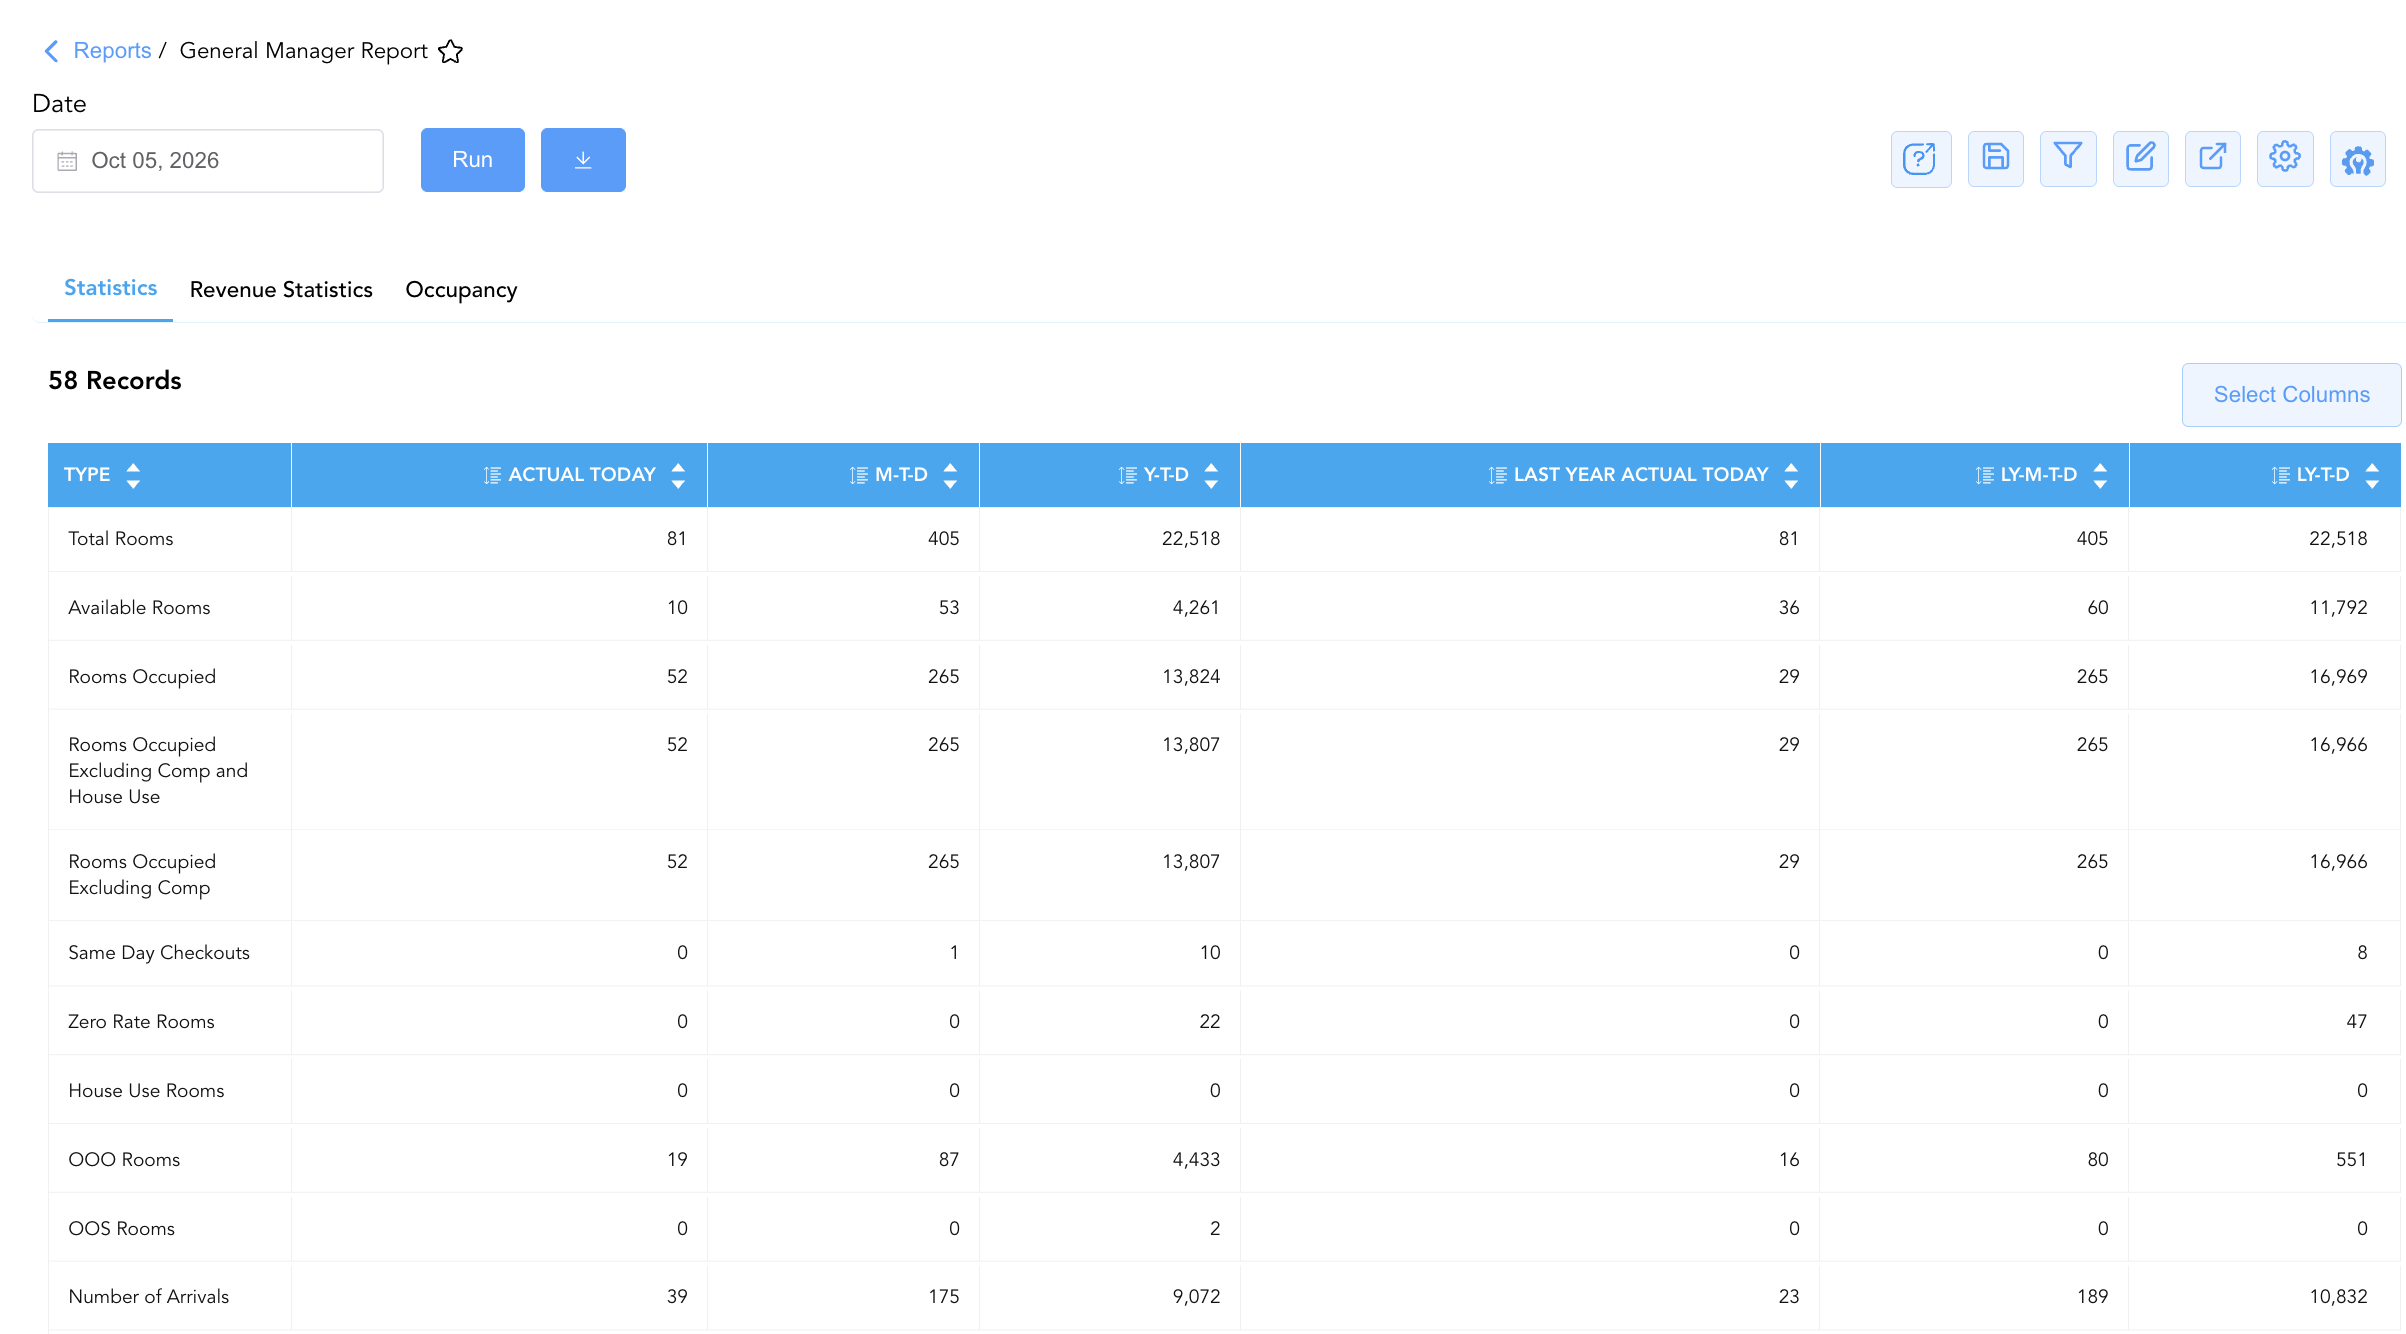Click the icon beside LY-T-D header
Image resolution: width=2406 pixels, height=1334 pixels.
[x=2281, y=475]
